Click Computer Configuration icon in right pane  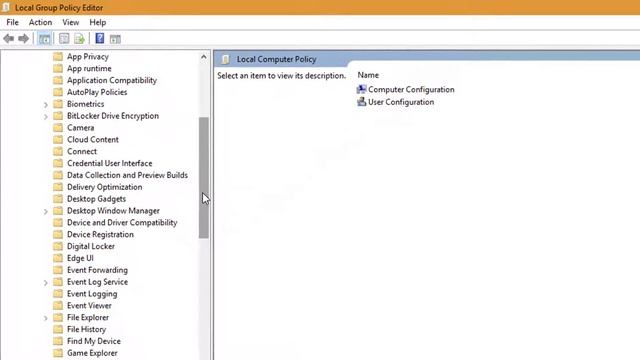pyautogui.click(x=361, y=89)
